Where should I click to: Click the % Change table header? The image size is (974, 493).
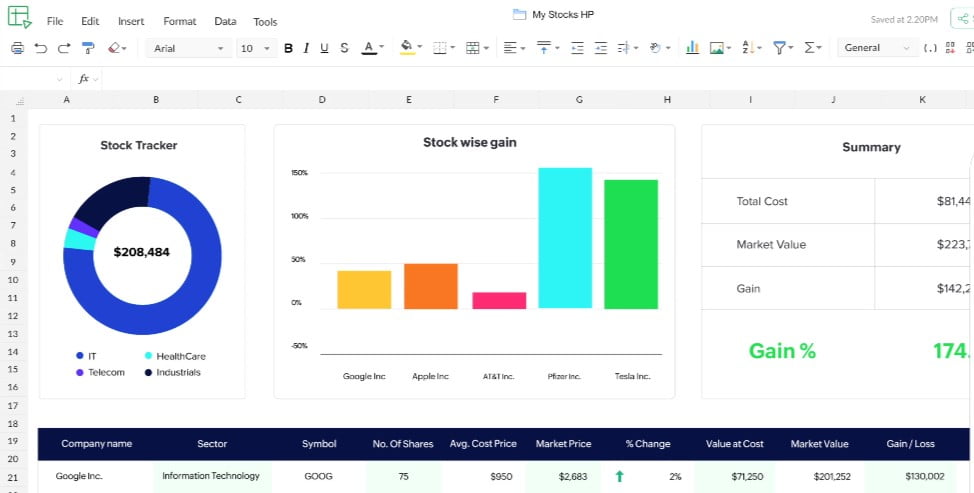(648, 444)
